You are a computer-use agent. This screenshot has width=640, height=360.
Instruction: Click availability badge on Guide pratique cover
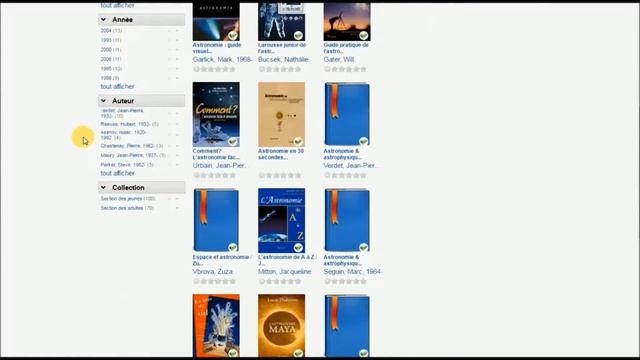tap(363, 36)
